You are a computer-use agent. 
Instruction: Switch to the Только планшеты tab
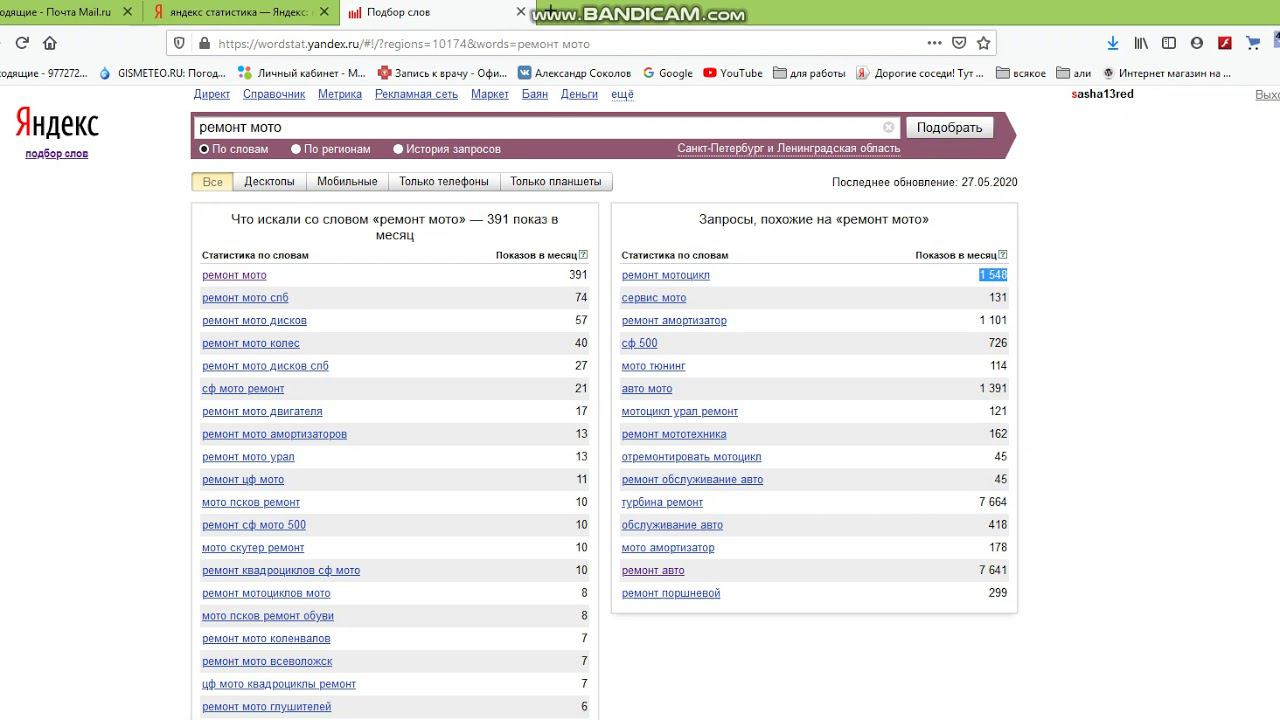(x=556, y=182)
